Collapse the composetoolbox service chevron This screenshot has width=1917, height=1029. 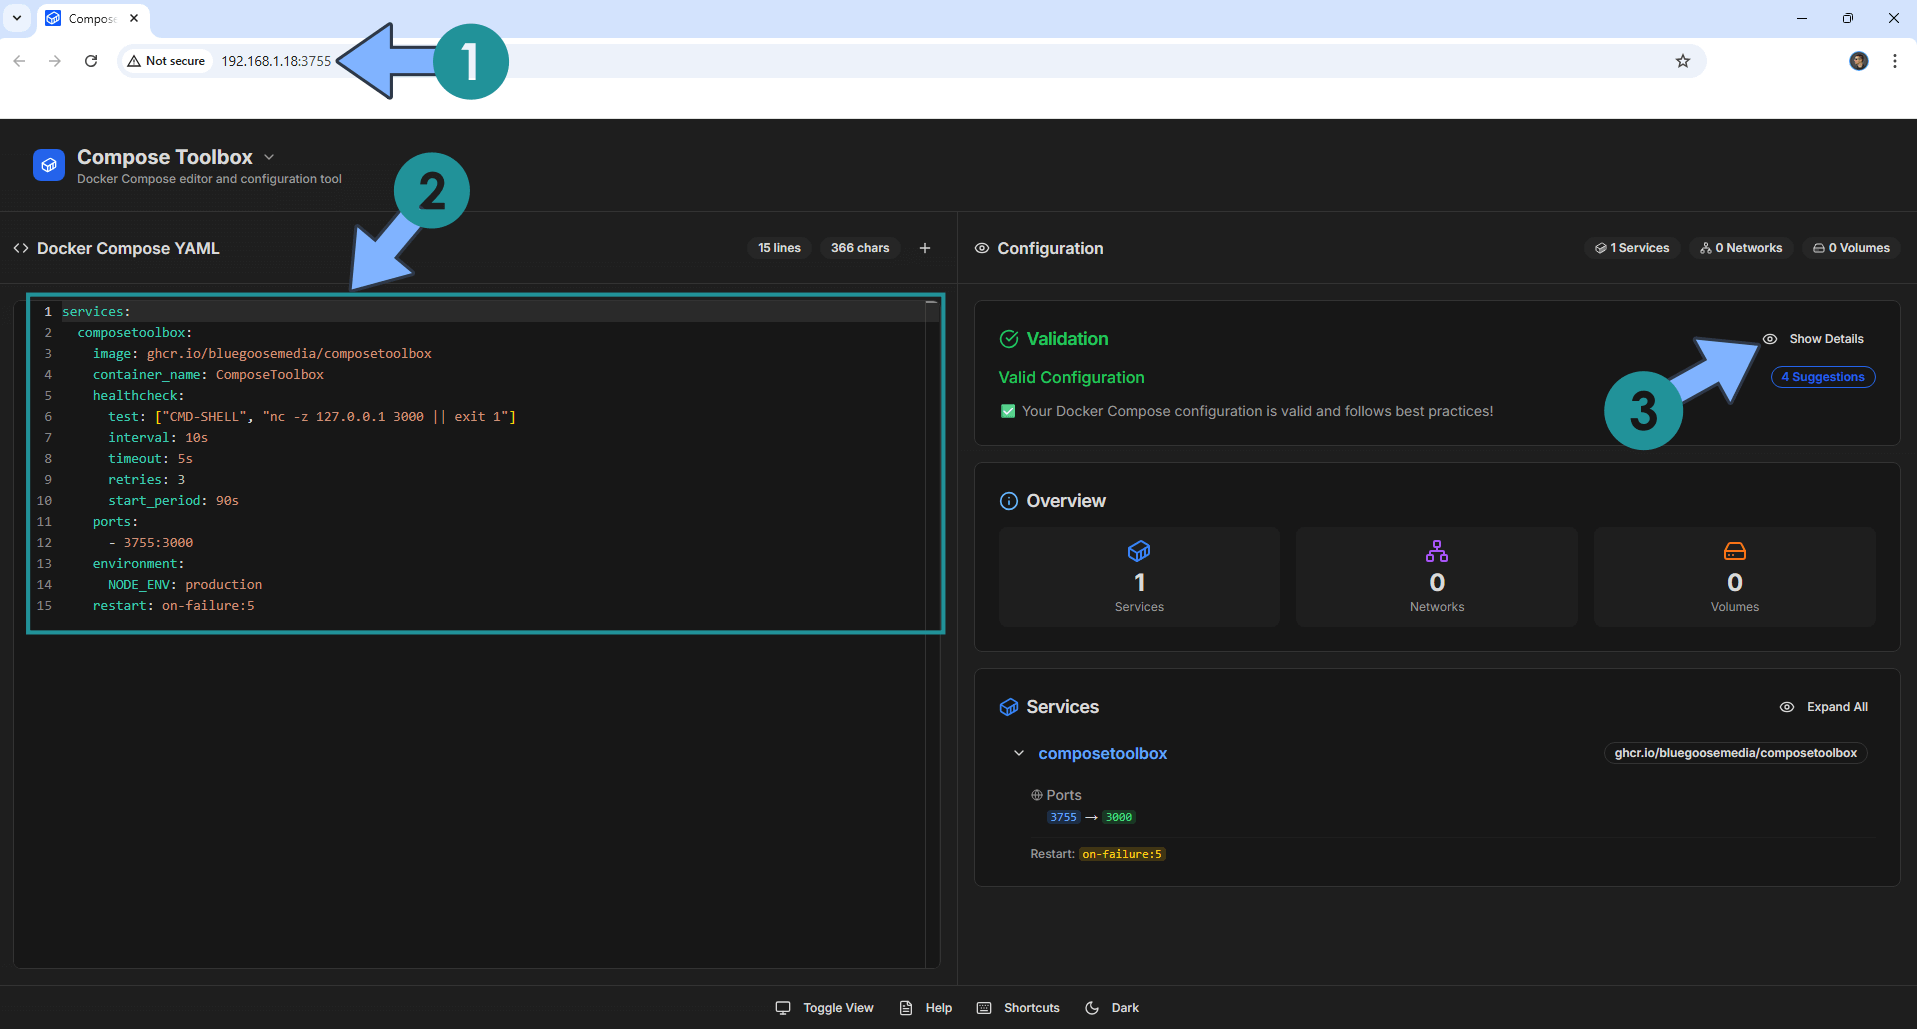(1019, 753)
